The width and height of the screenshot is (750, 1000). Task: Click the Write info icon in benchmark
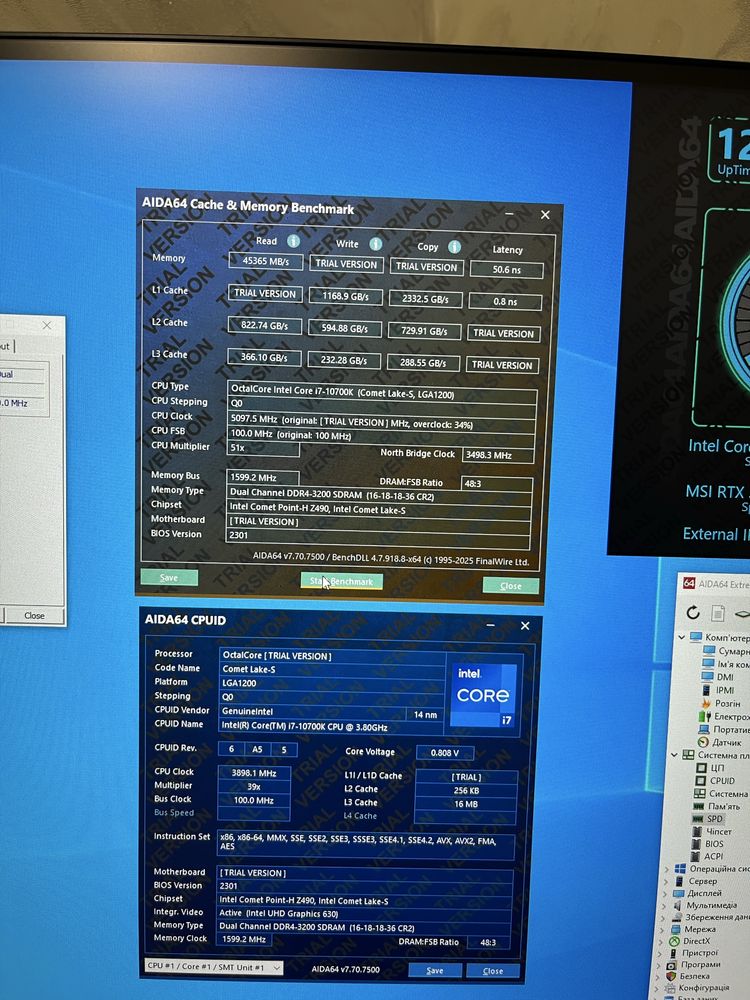click(x=376, y=244)
